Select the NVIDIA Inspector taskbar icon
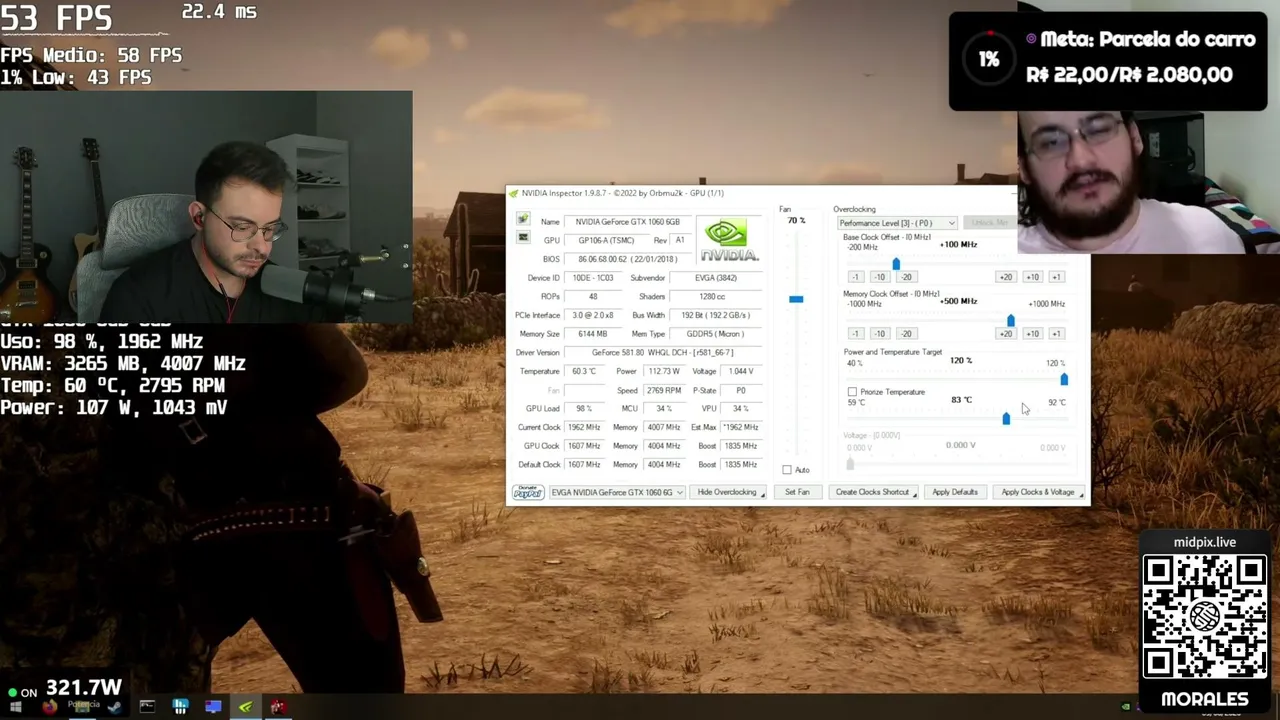 click(x=245, y=708)
